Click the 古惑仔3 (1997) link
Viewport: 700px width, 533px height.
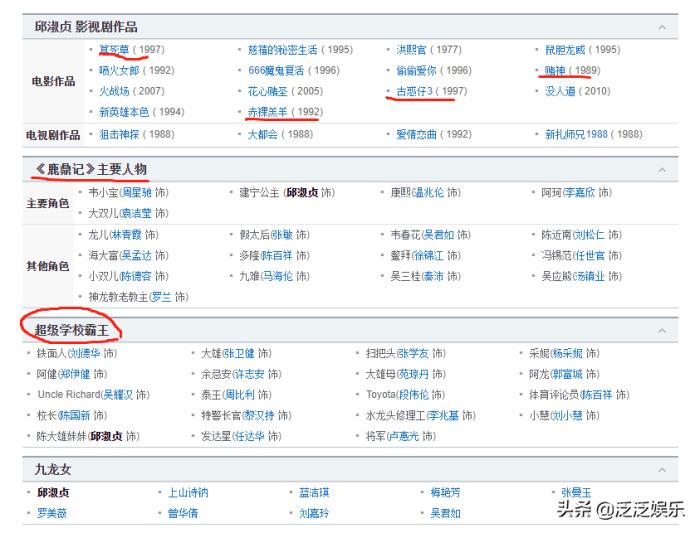(x=415, y=91)
